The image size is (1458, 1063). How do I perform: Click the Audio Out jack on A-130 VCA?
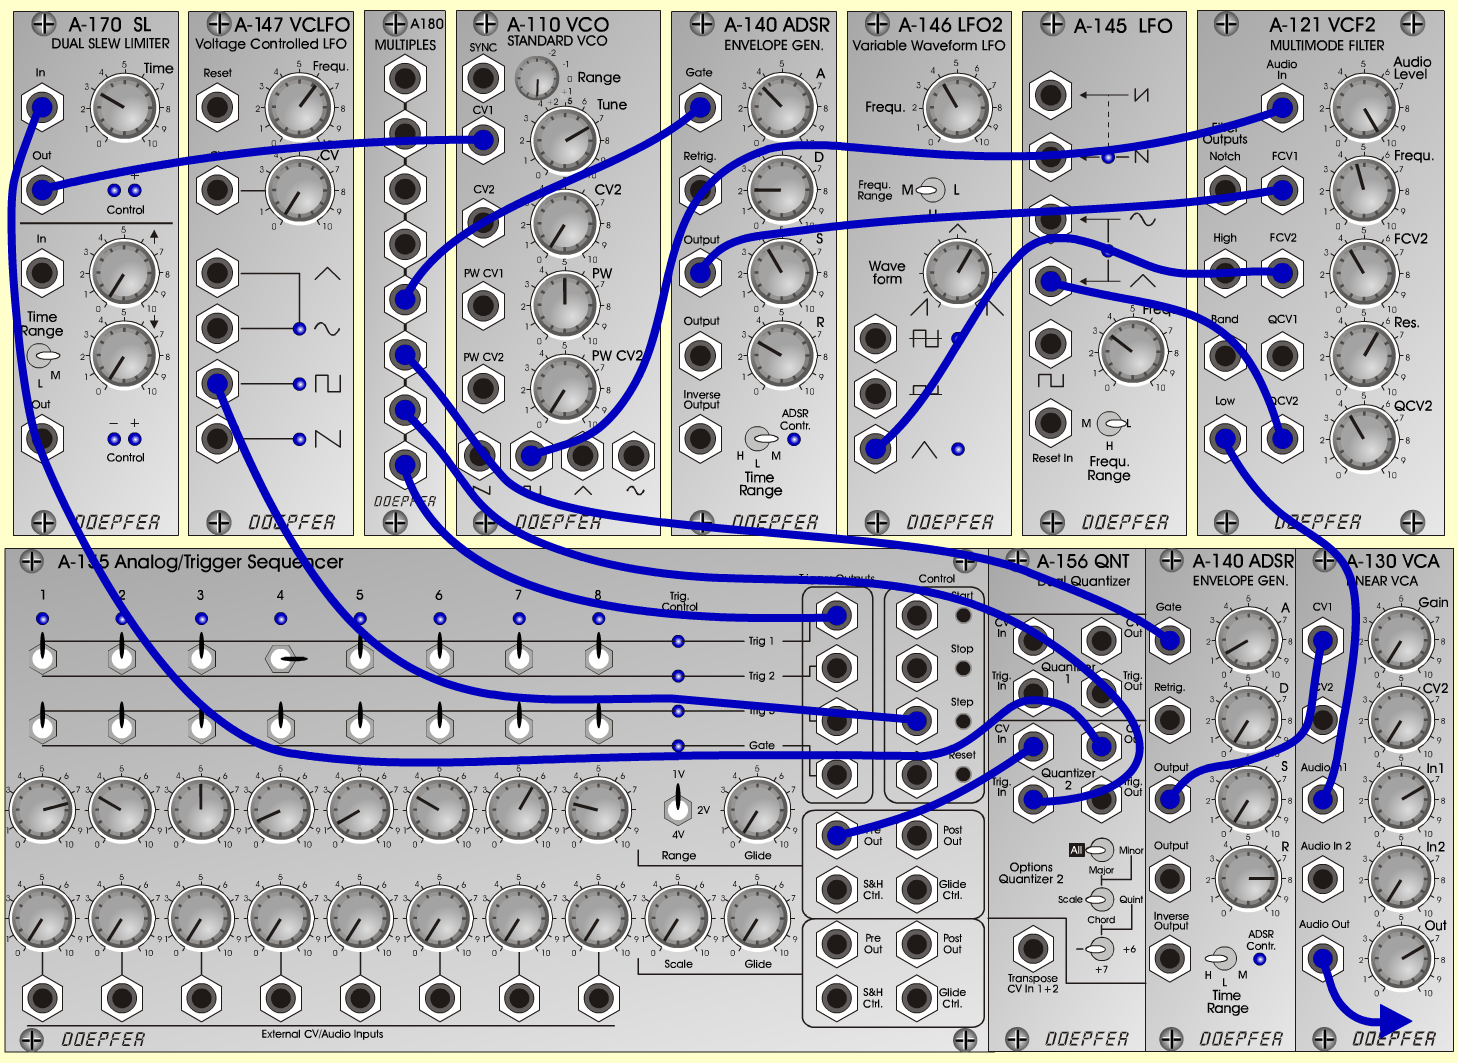[1322, 959]
